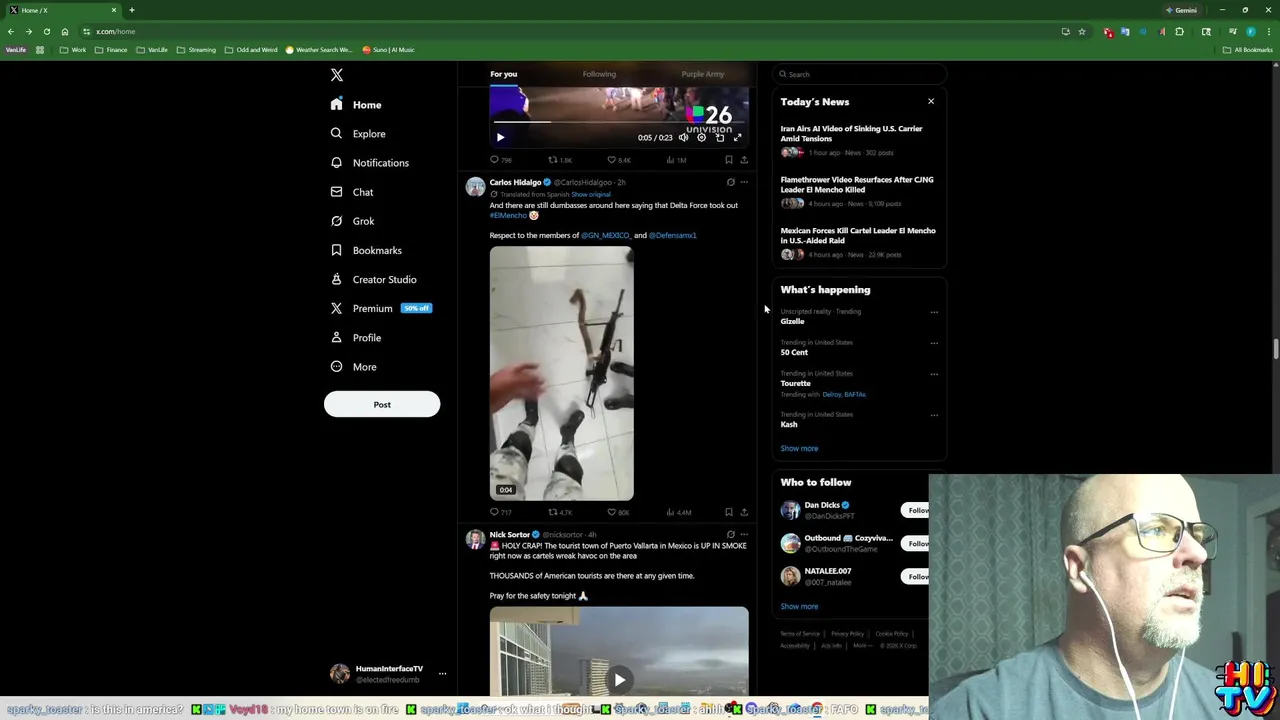Show more under Who to follow

[x=799, y=606]
